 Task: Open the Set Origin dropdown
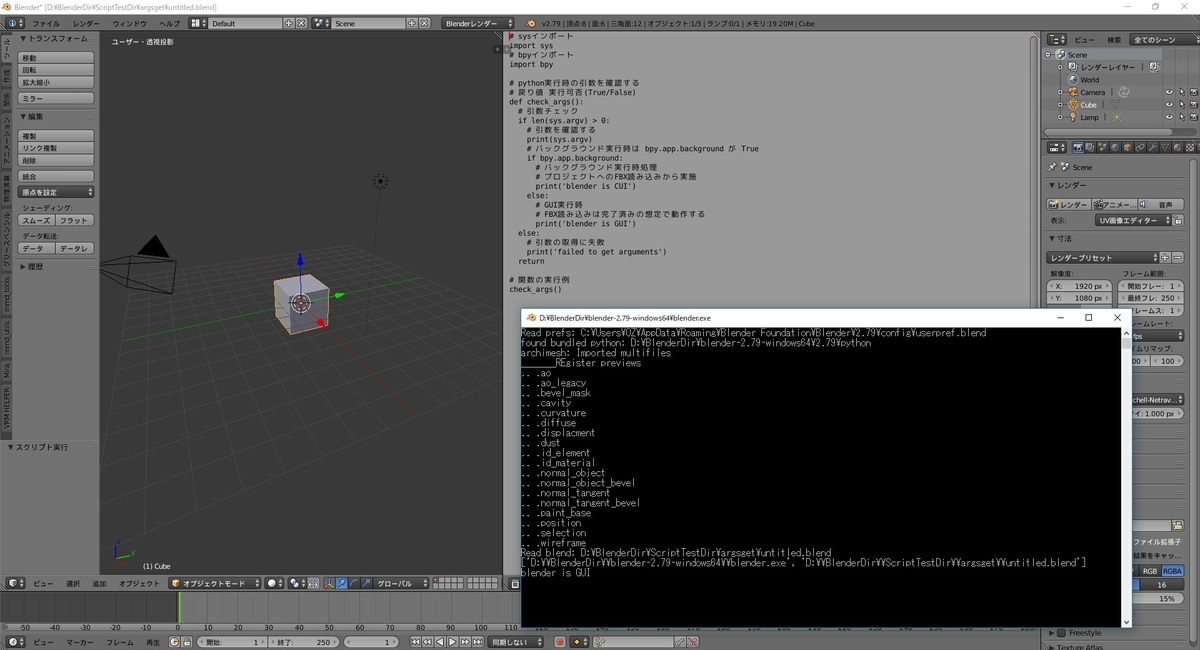pyautogui.click(x=57, y=192)
